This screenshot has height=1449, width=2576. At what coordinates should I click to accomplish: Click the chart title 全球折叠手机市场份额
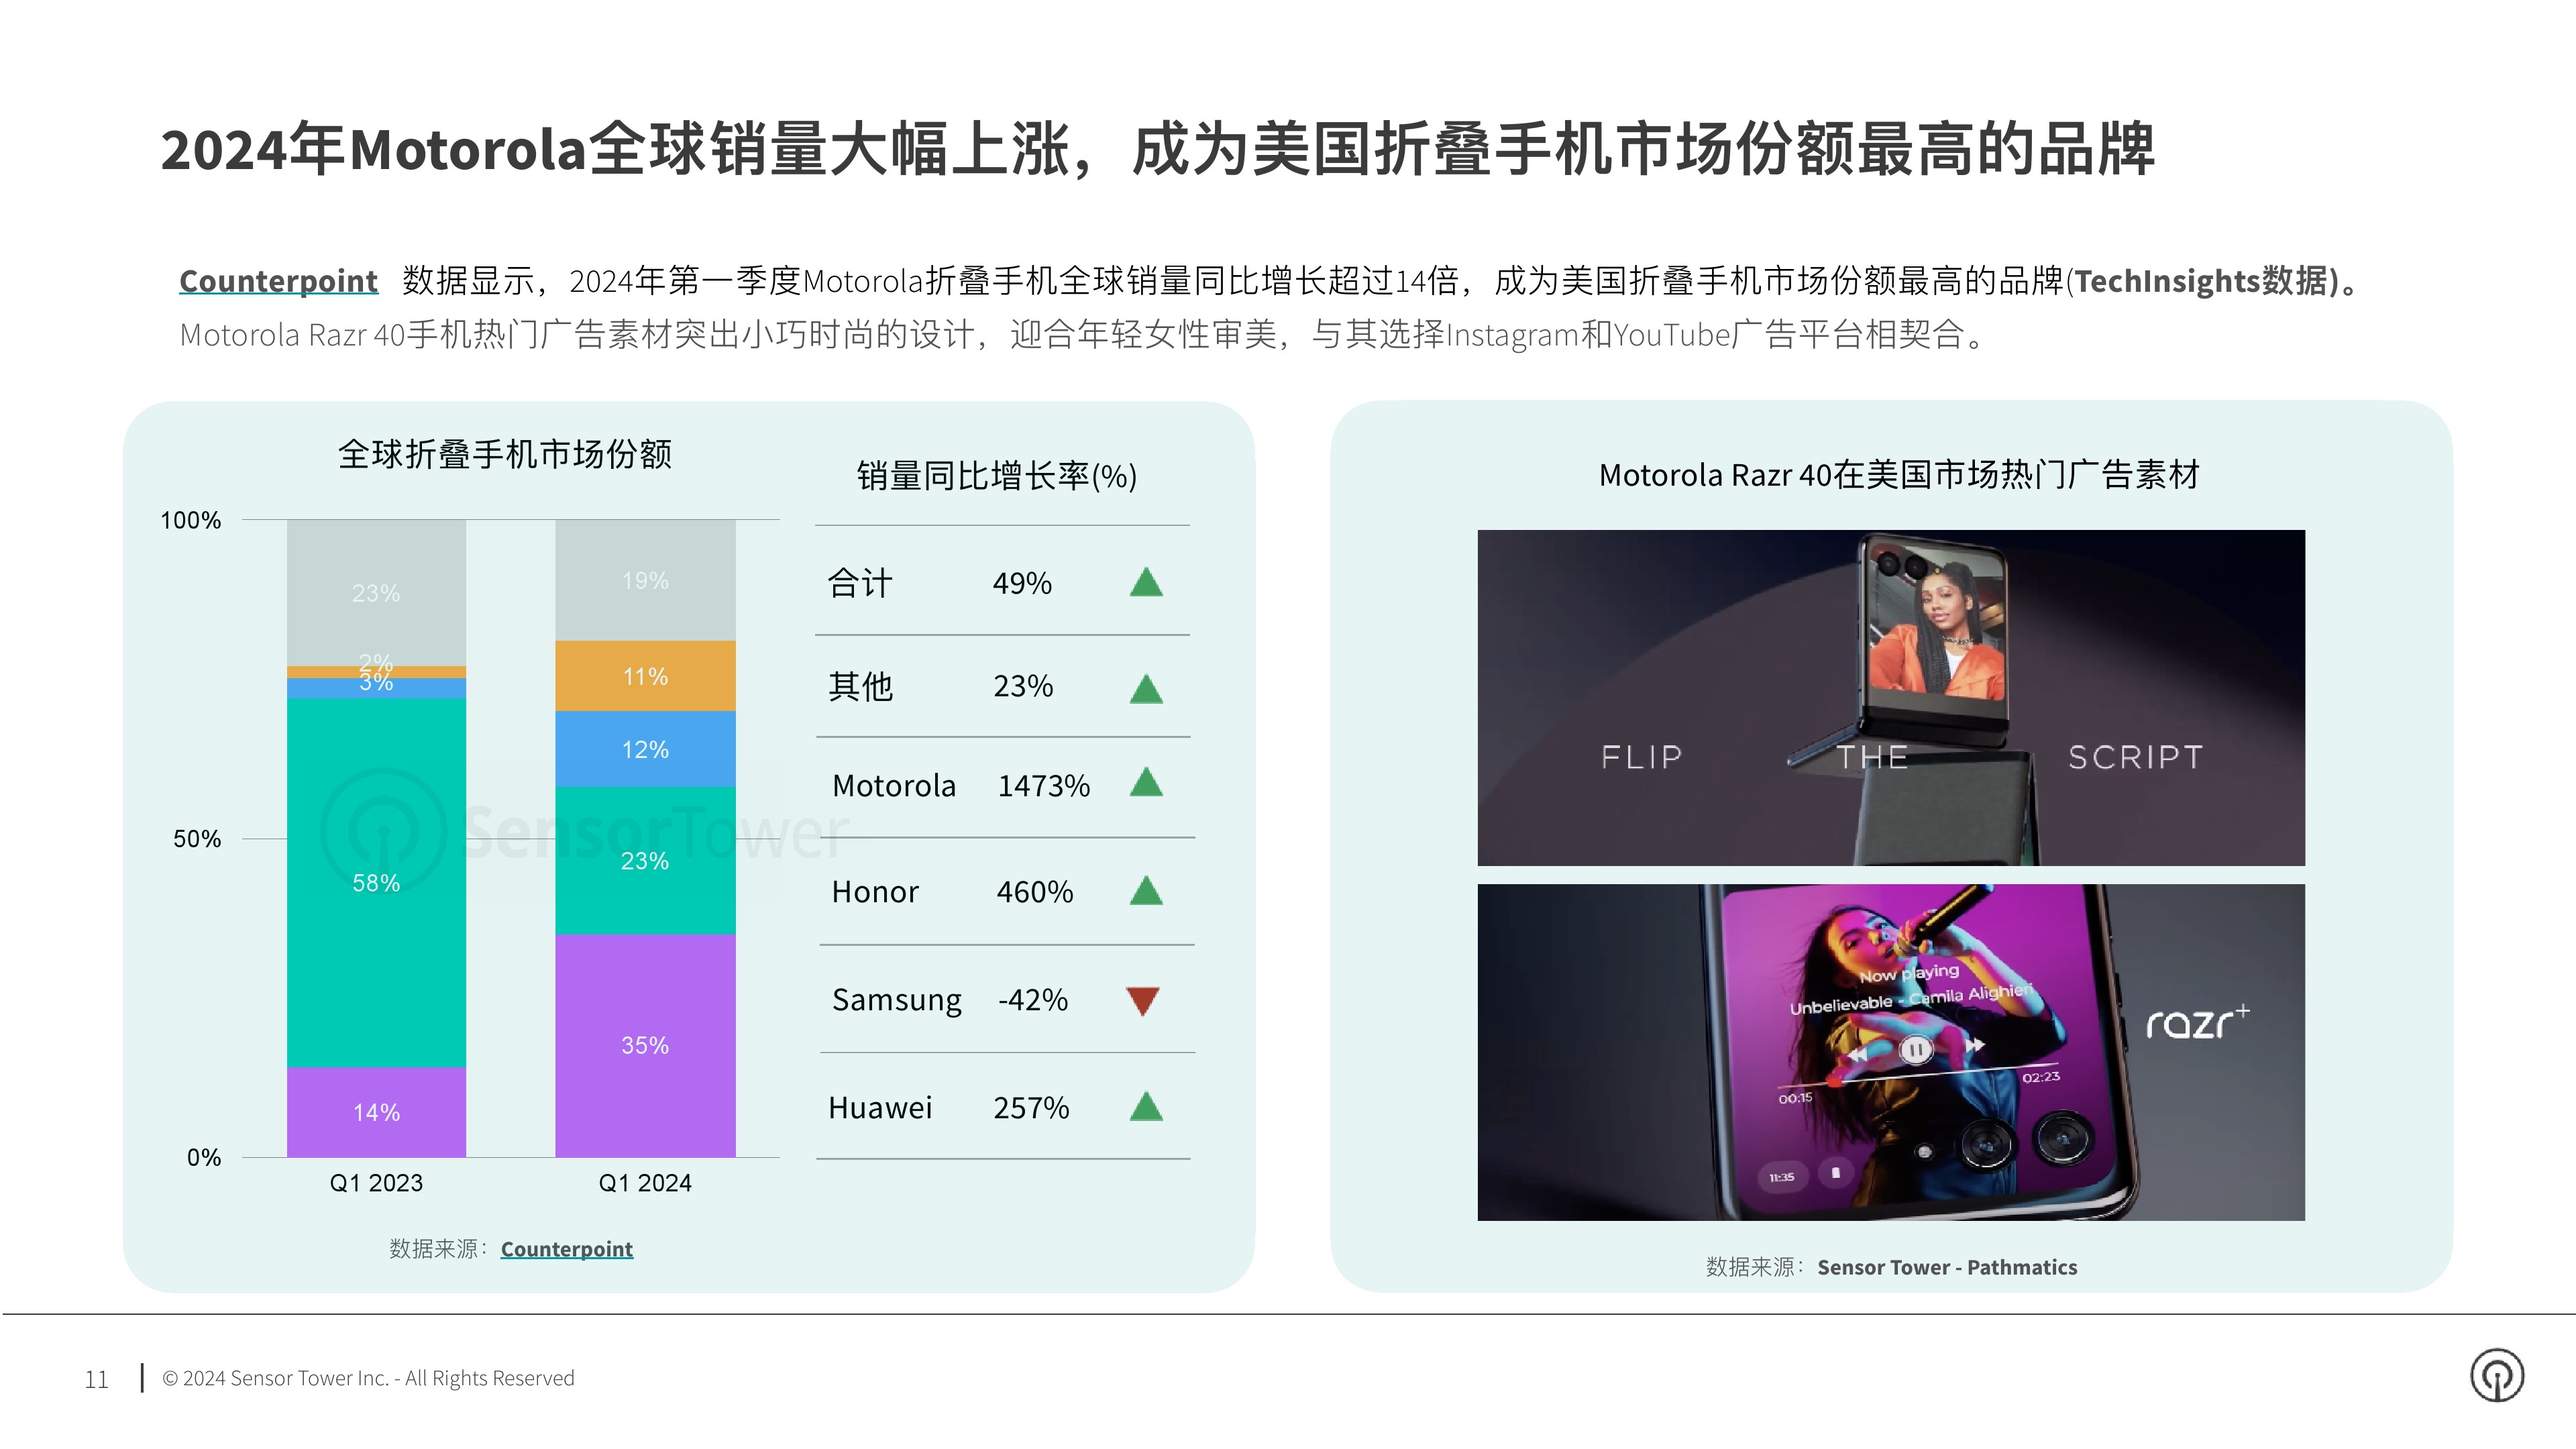tap(505, 454)
